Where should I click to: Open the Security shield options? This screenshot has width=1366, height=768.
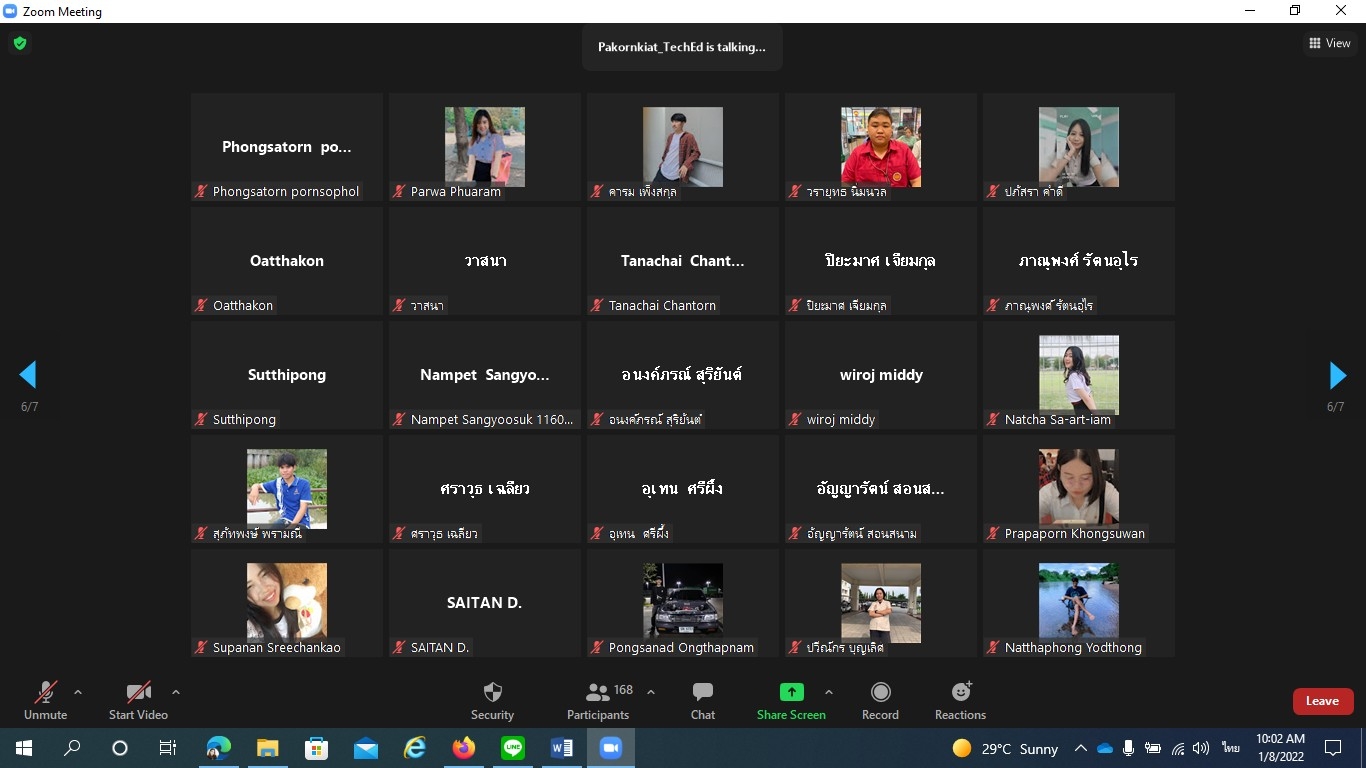pos(492,700)
